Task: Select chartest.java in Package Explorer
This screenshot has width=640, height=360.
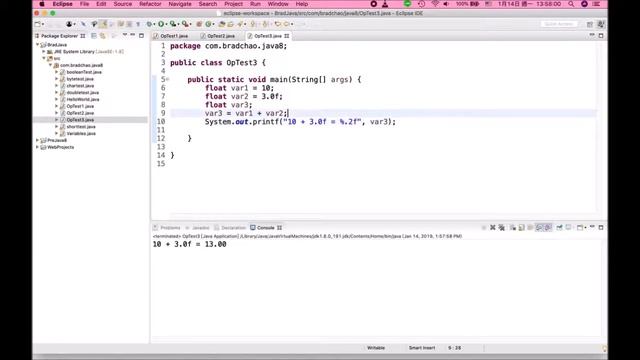Action: point(80,86)
